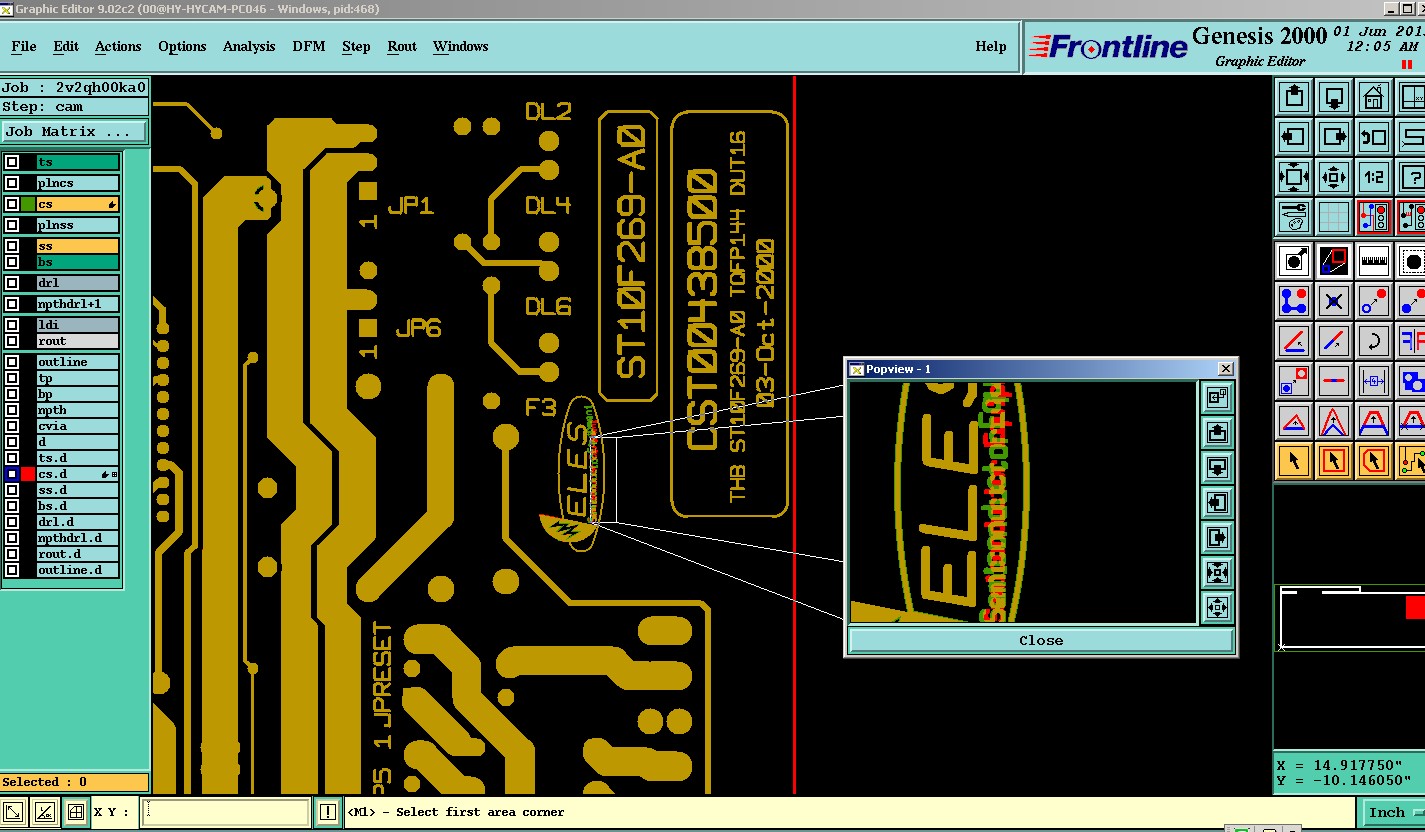The width and height of the screenshot is (1425, 832).
Task: Toggle the checkbox for layer outline
Action: pos(12,362)
